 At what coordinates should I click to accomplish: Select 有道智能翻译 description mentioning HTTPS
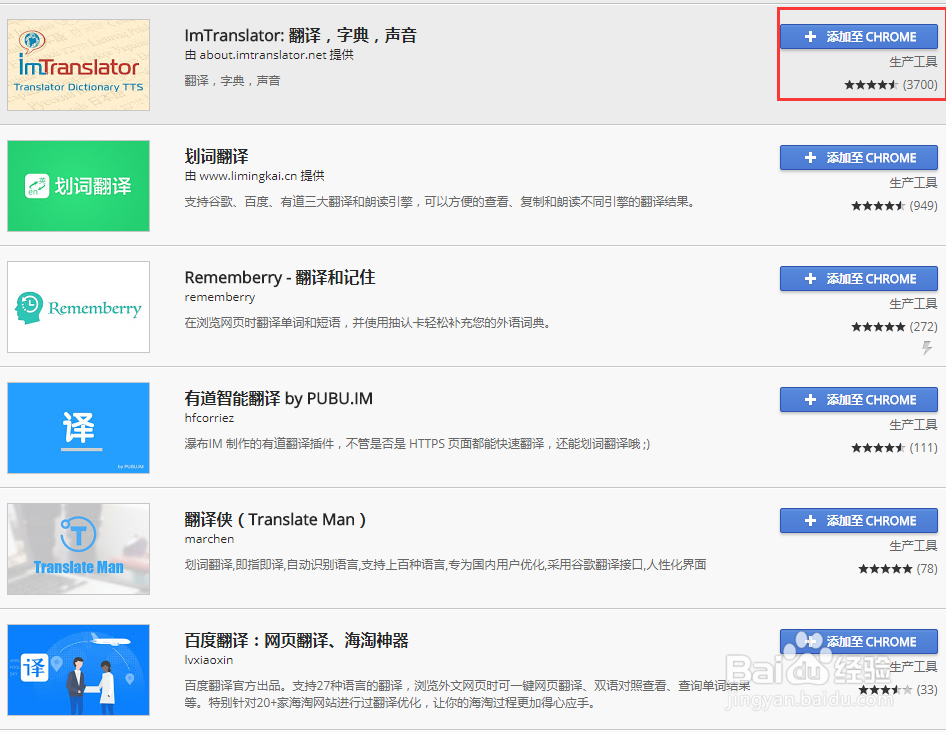(417, 444)
